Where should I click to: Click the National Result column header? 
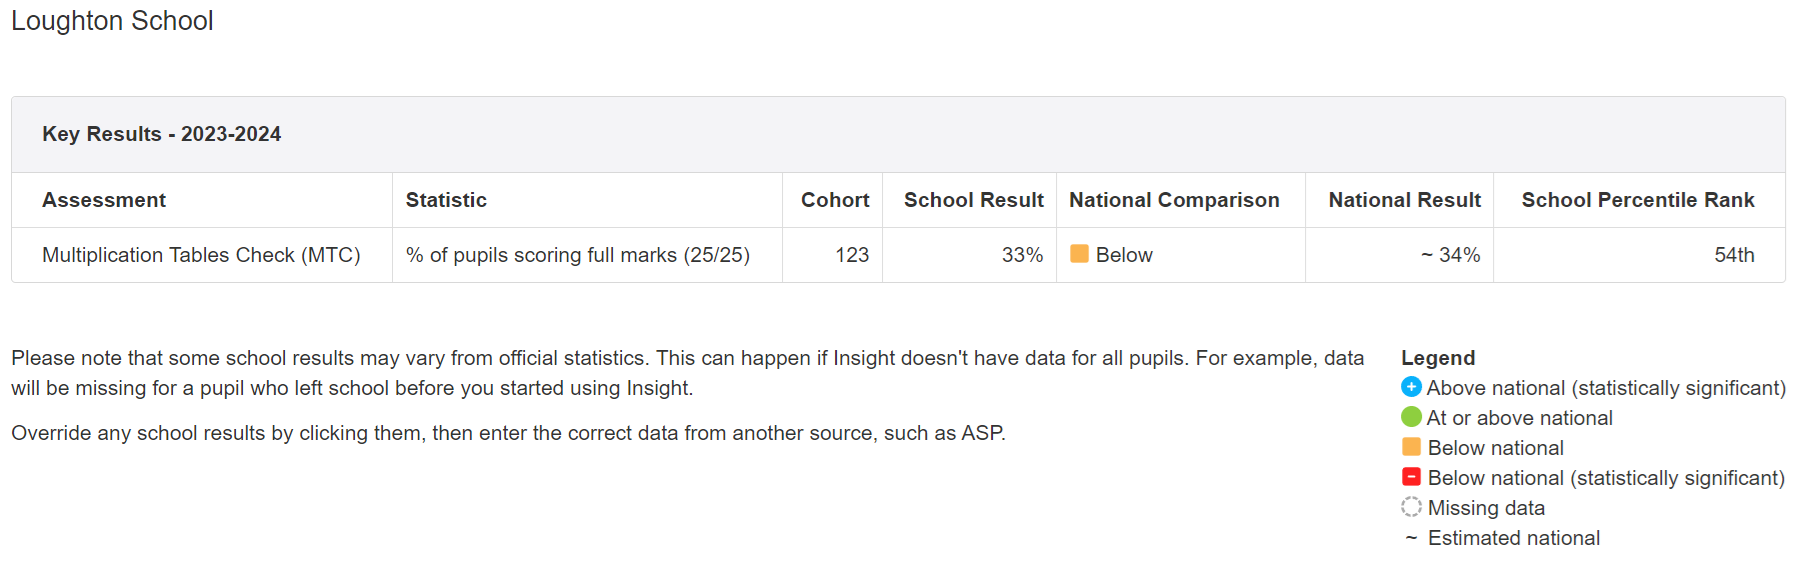pos(1404,200)
